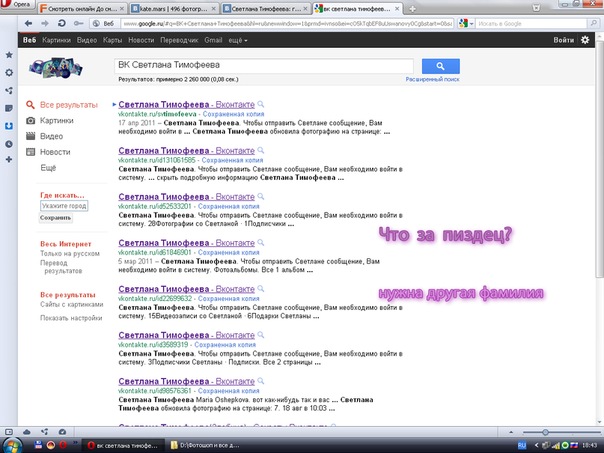Screen dimensions: 604x453
Task: Filter results by Картинки (Images)
Action: click(x=56, y=120)
